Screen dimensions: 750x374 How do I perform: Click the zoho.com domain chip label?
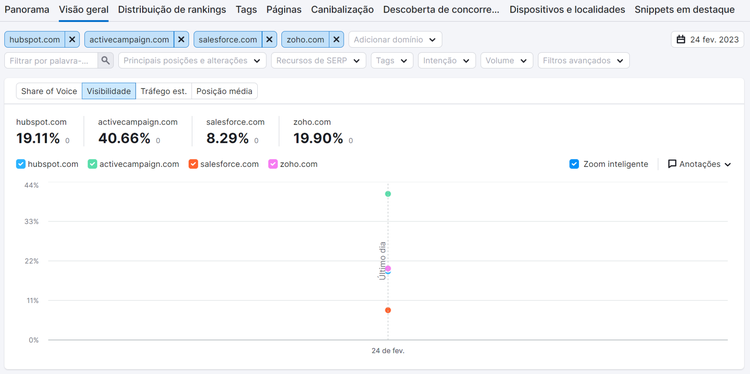305,40
